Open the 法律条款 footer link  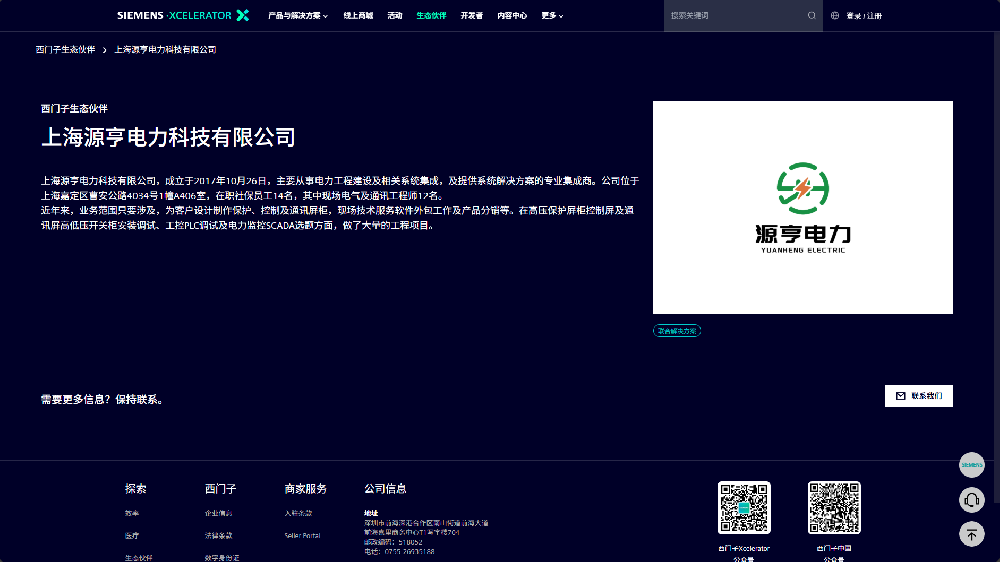pyautogui.click(x=218, y=536)
